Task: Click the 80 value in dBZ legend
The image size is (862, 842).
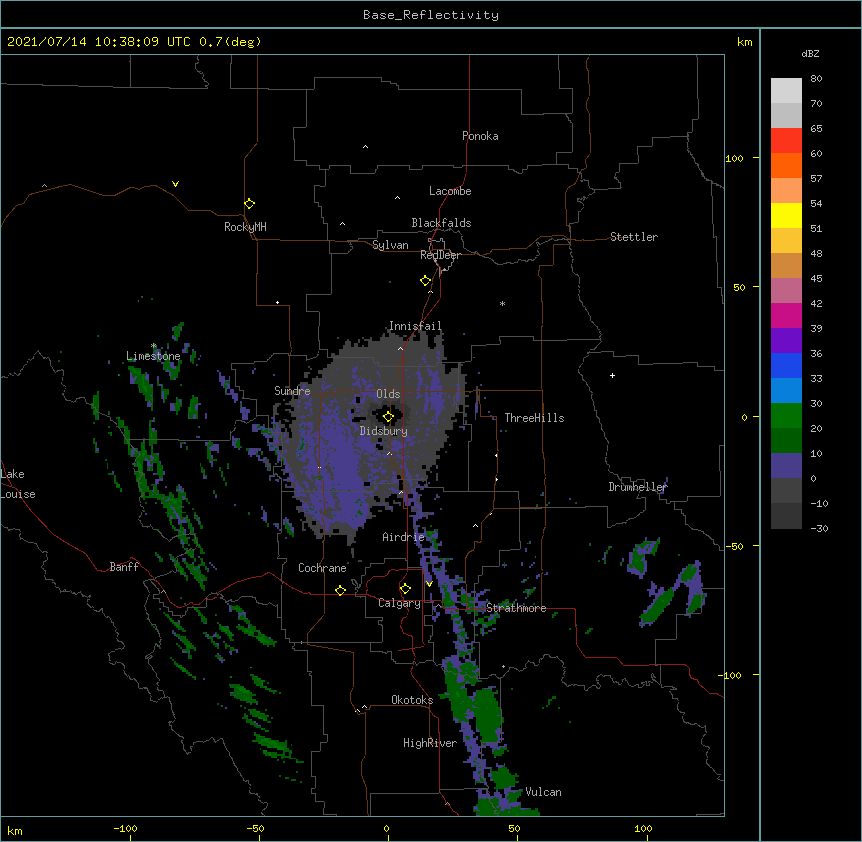Action: click(x=816, y=79)
